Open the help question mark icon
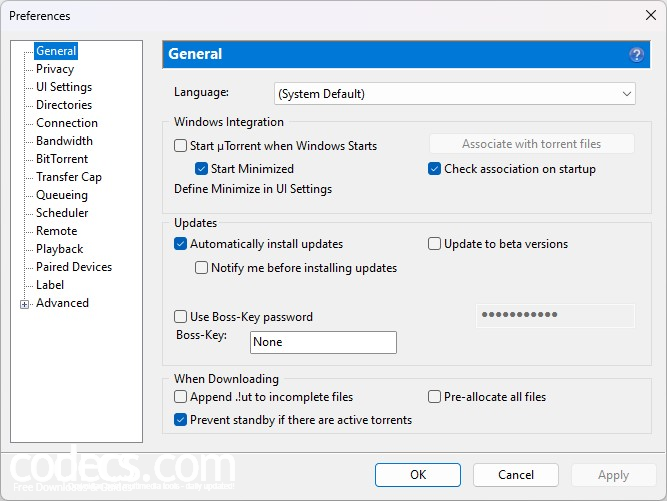Image resolution: width=667 pixels, height=501 pixels. tap(636, 54)
